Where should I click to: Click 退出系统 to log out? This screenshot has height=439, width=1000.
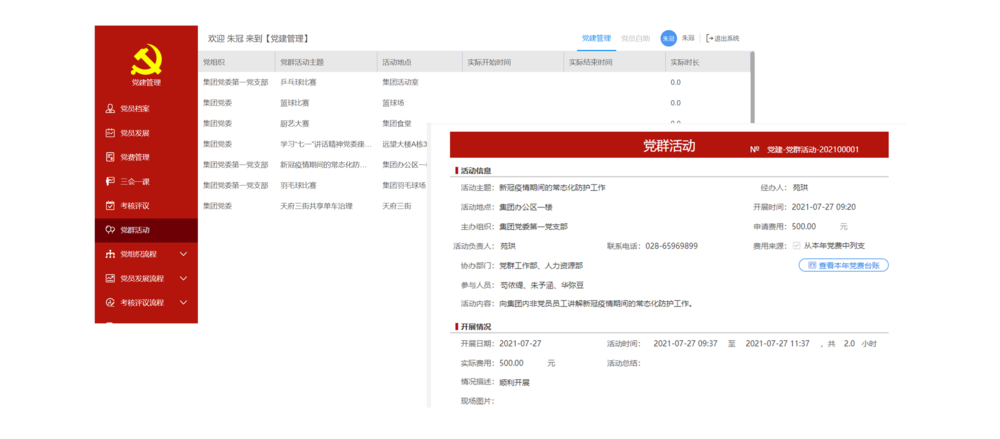[x=723, y=38]
